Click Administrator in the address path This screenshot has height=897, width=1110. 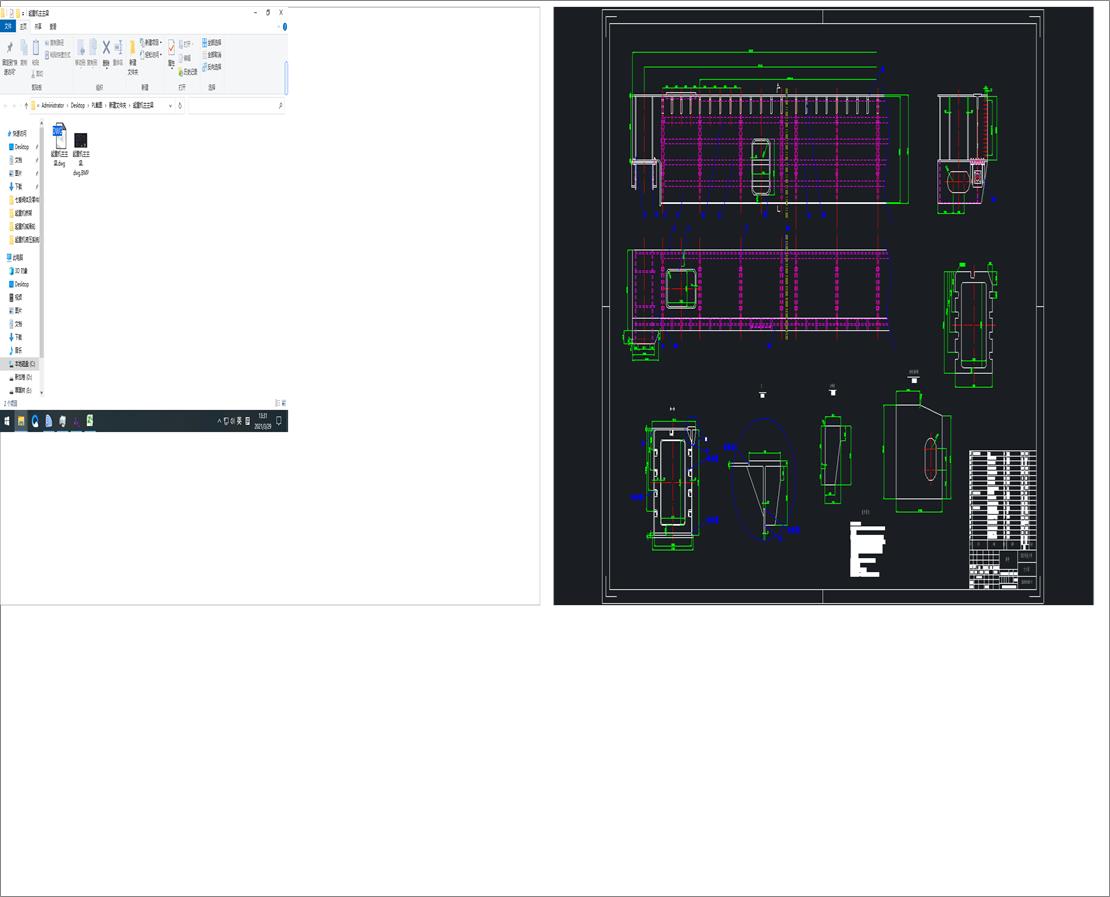[x=52, y=105]
